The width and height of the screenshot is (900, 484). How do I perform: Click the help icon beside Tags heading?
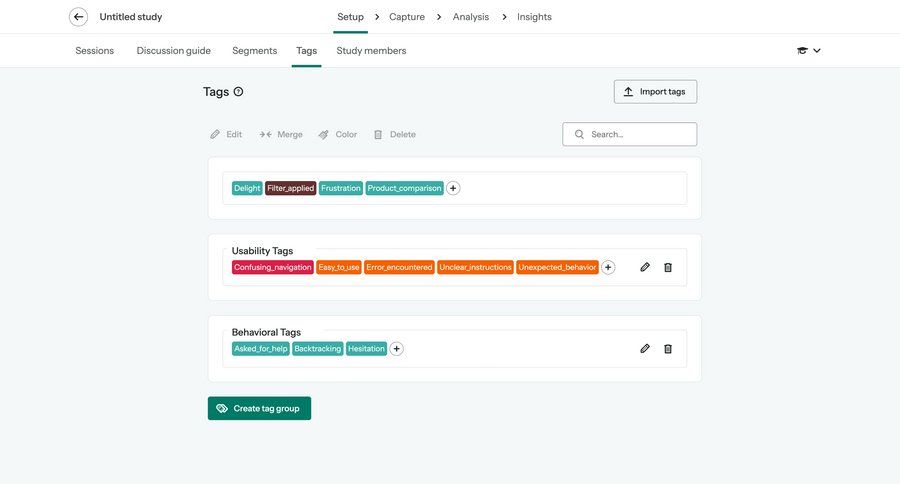tap(238, 92)
